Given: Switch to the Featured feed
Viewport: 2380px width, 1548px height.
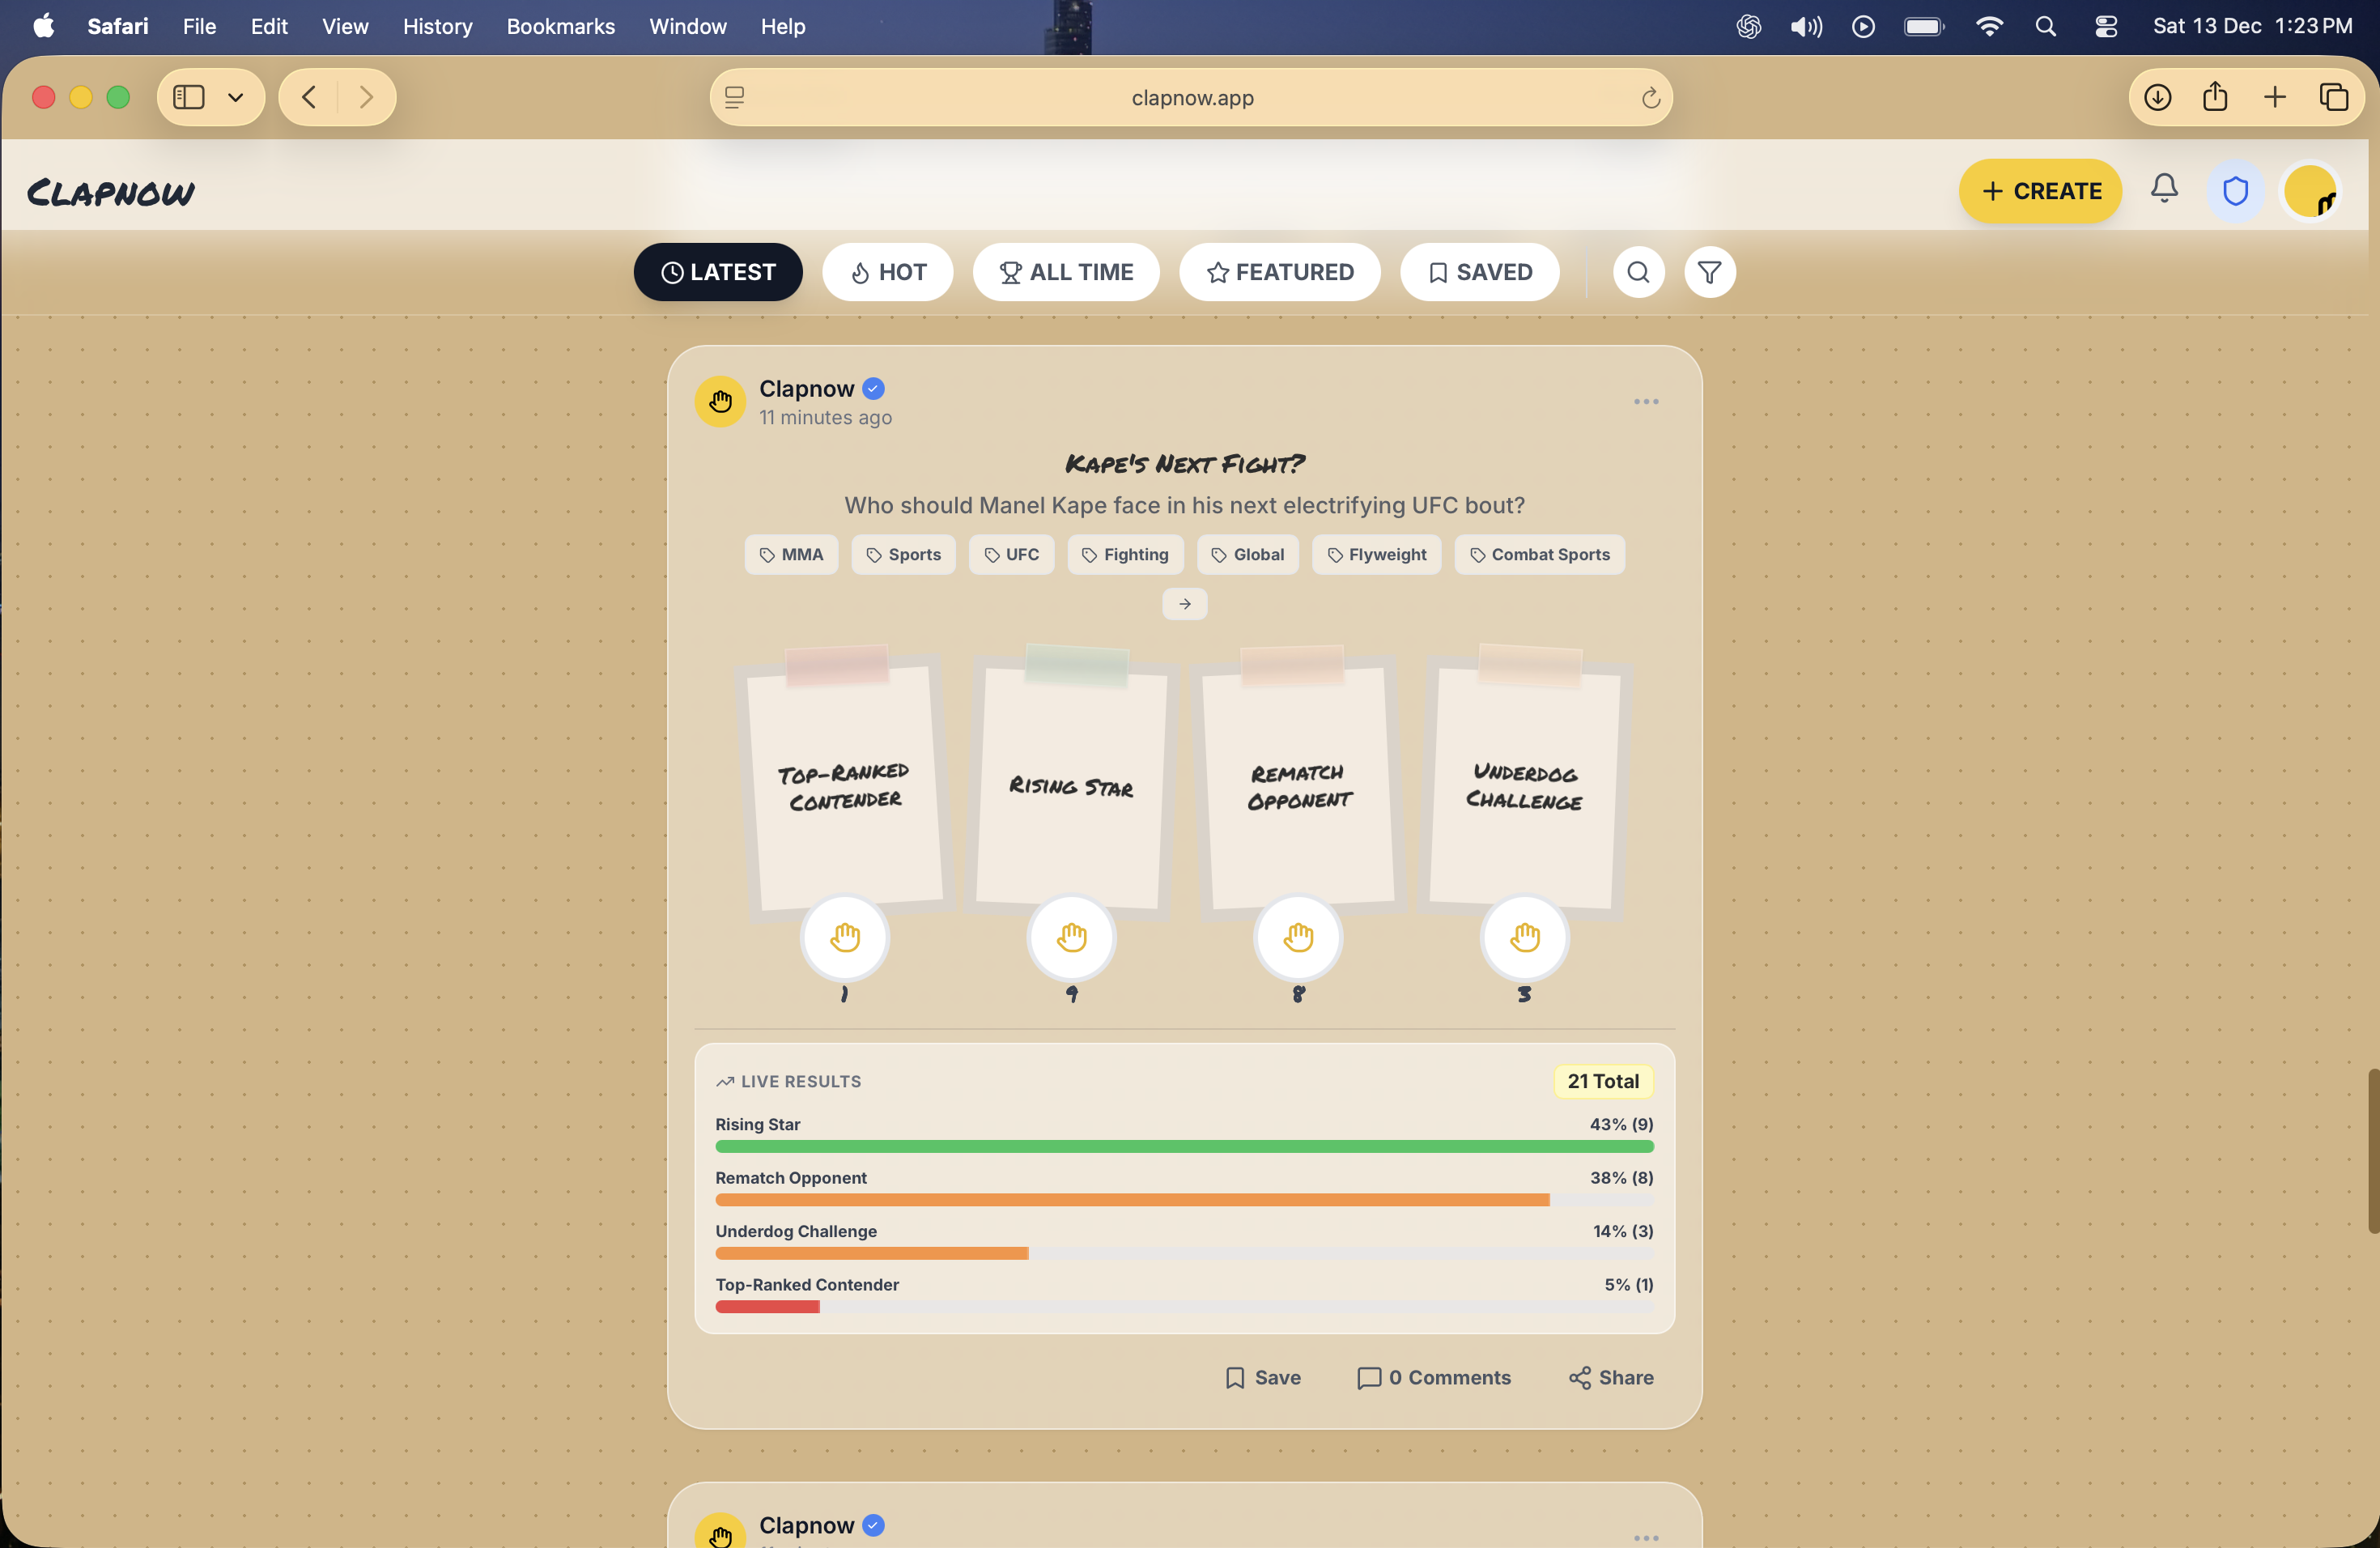Looking at the screenshot, I should click(1280, 271).
